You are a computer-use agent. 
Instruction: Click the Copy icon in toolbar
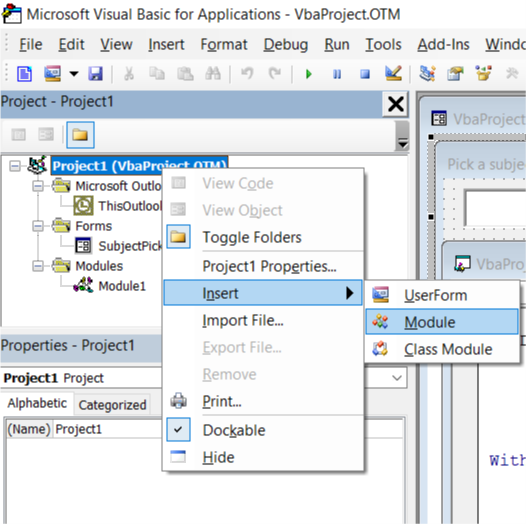click(157, 73)
